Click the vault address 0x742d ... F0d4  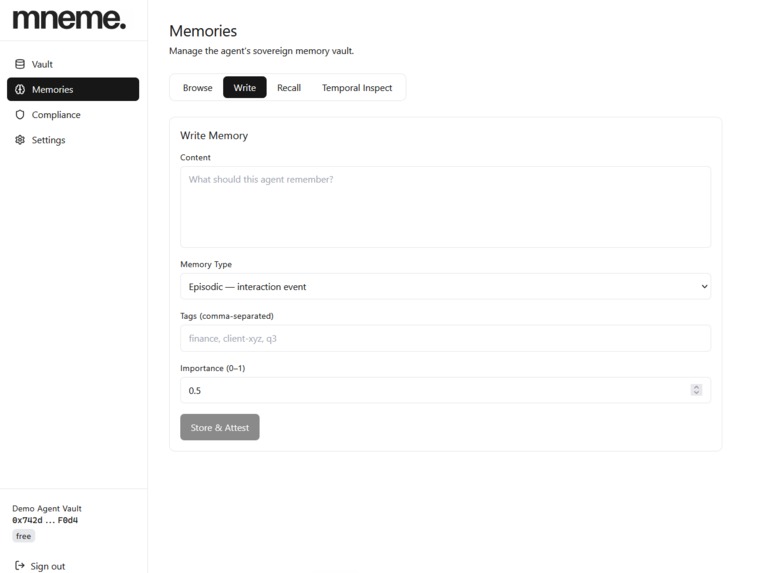coord(45,520)
